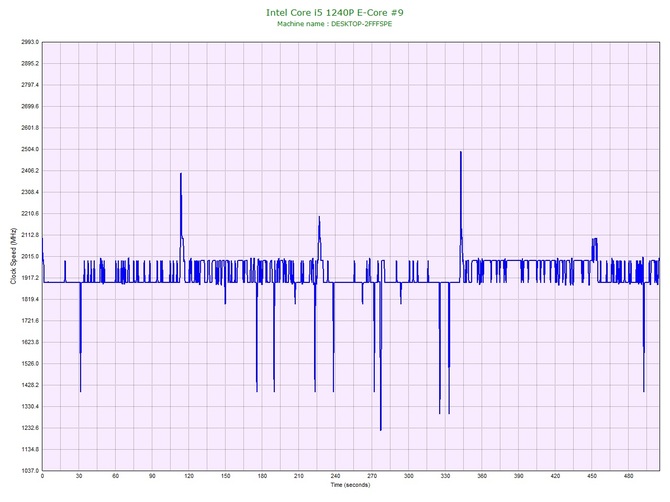The height and width of the screenshot is (502, 670).
Task: Click the highest clock spike near 340 seconds
Action: pyautogui.click(x=461, y=152)
